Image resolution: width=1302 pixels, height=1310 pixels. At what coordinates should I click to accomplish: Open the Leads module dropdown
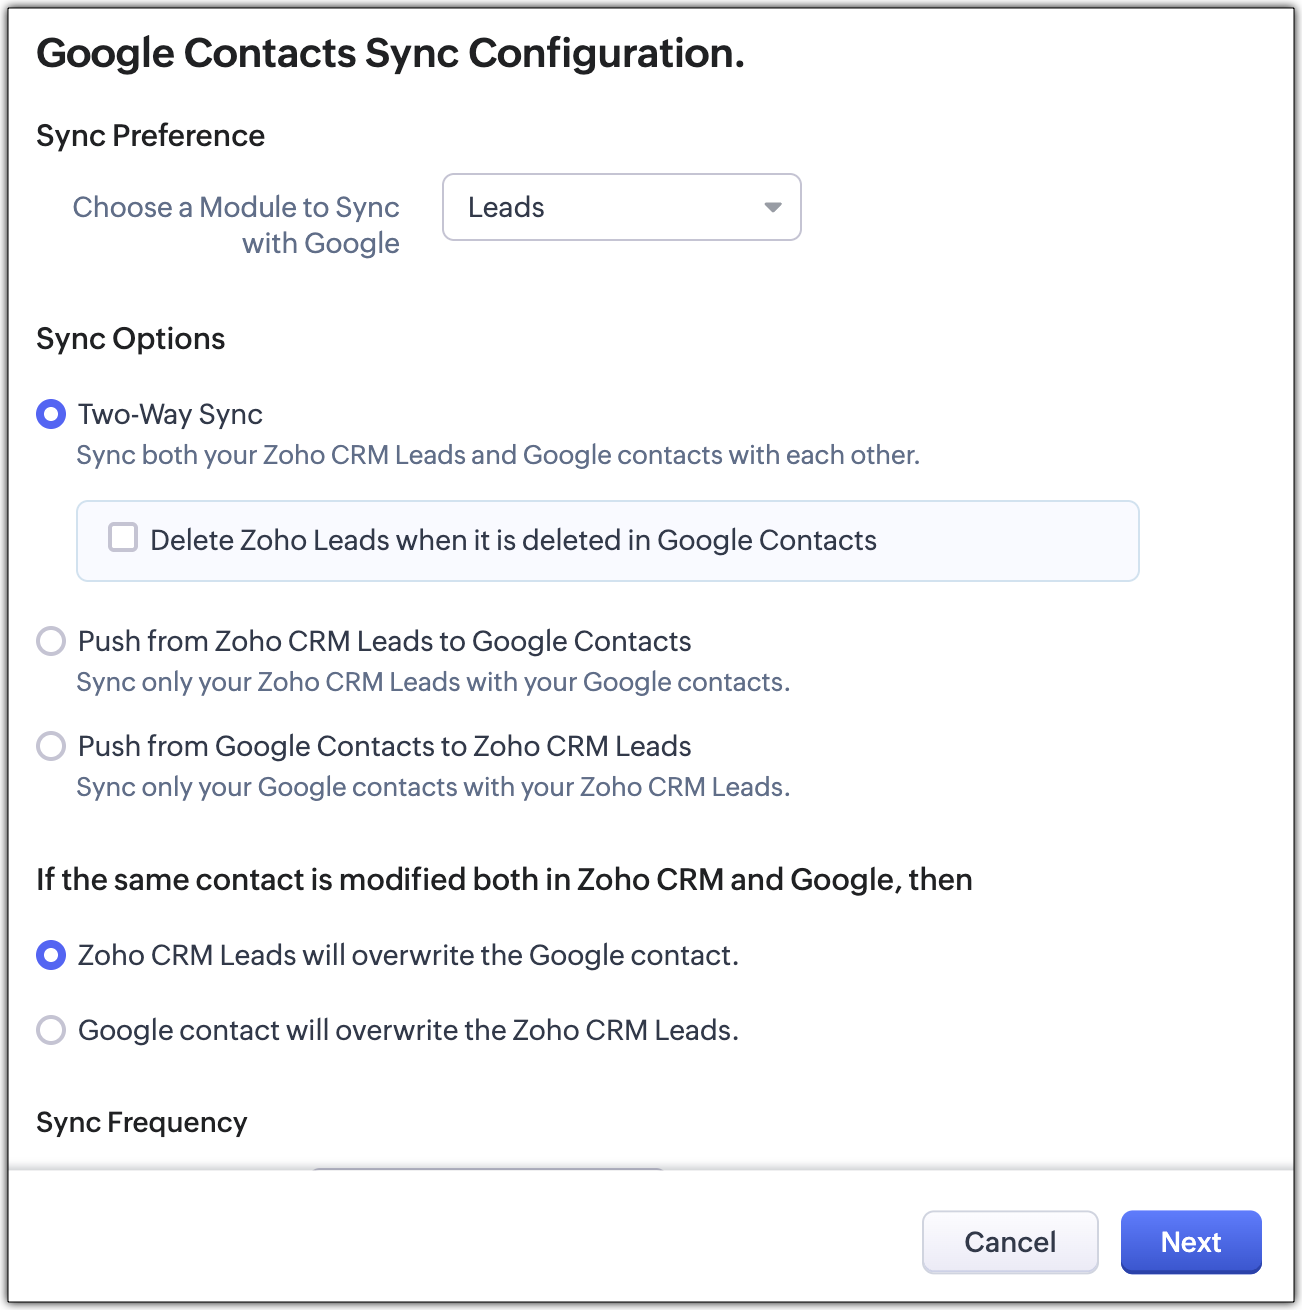coord(620,207)
